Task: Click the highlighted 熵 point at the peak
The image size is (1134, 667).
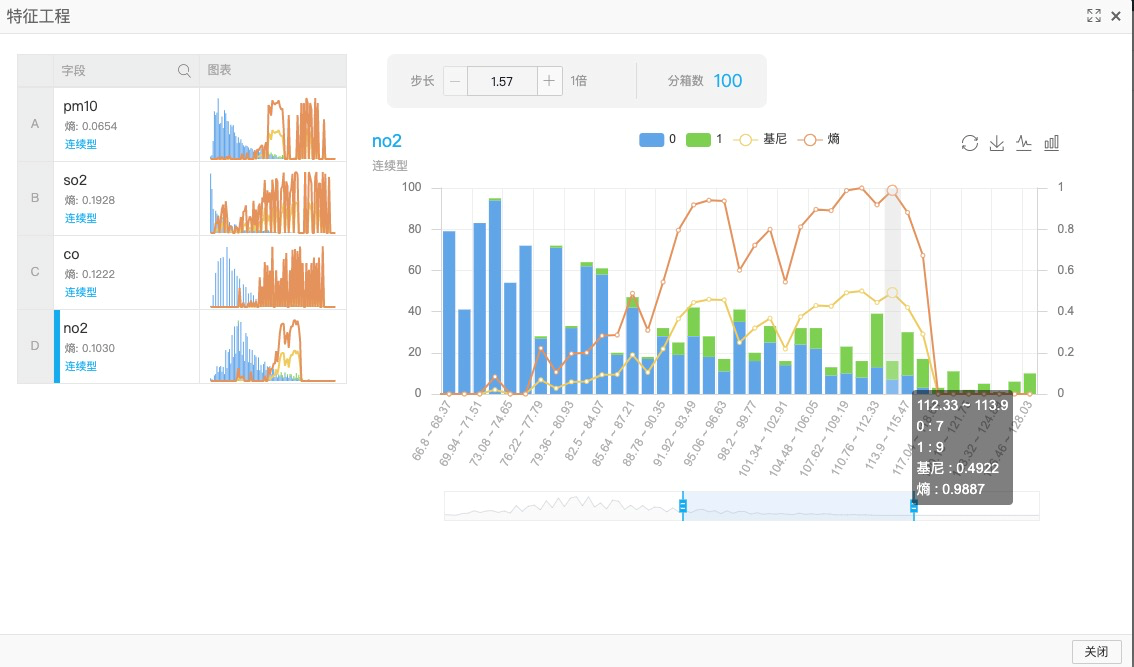Action: pos(892,190)
